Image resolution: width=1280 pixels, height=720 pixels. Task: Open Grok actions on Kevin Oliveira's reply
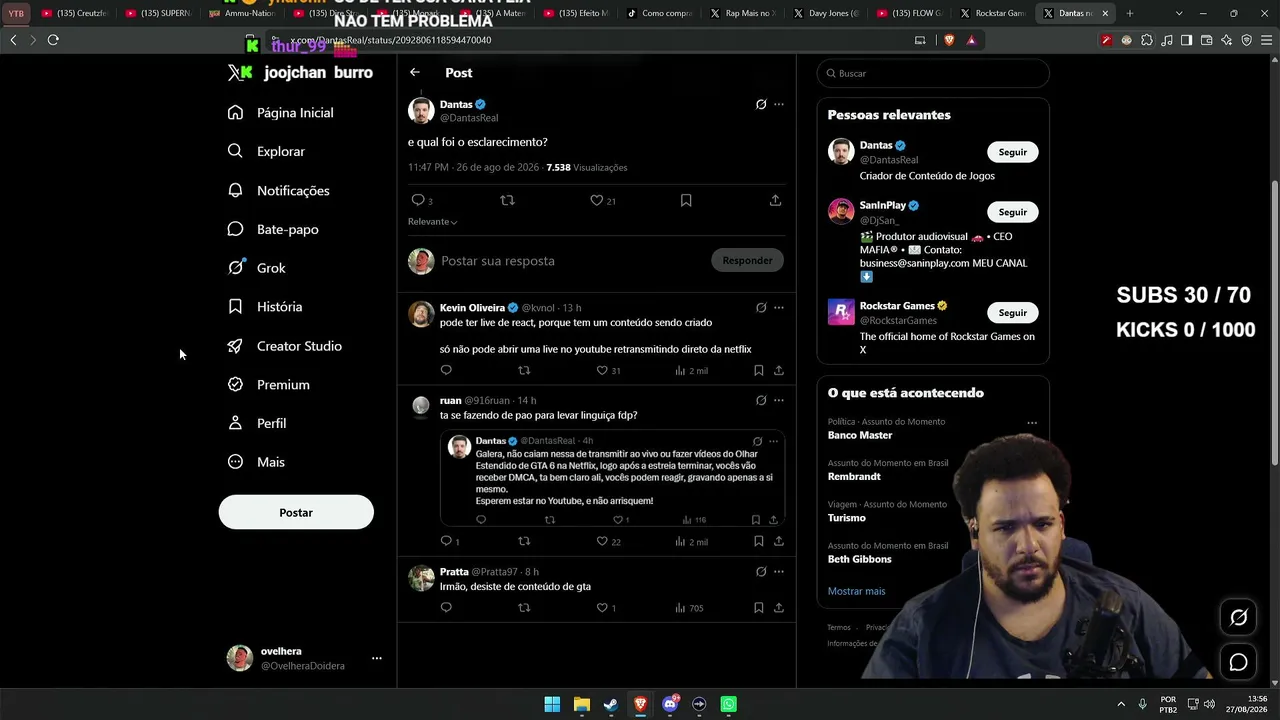click(761, 308)
